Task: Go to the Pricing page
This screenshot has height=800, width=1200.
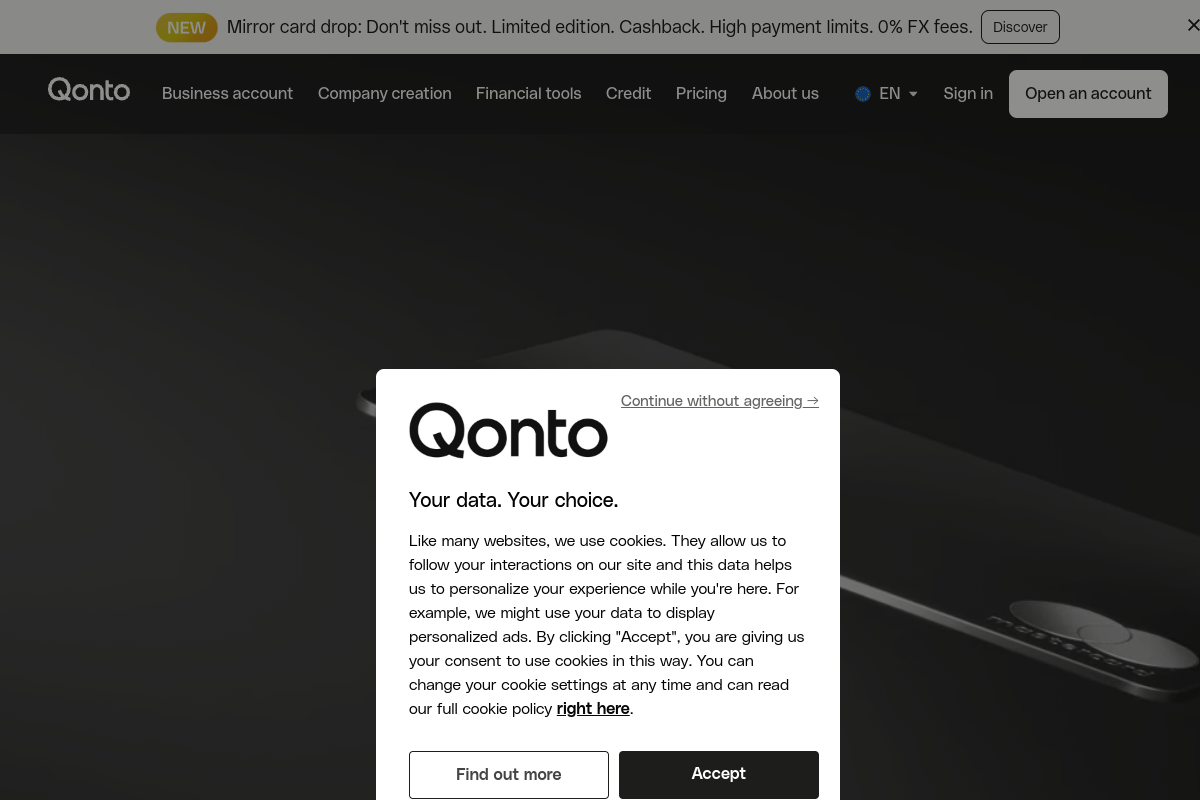Action: pos(701,93)
